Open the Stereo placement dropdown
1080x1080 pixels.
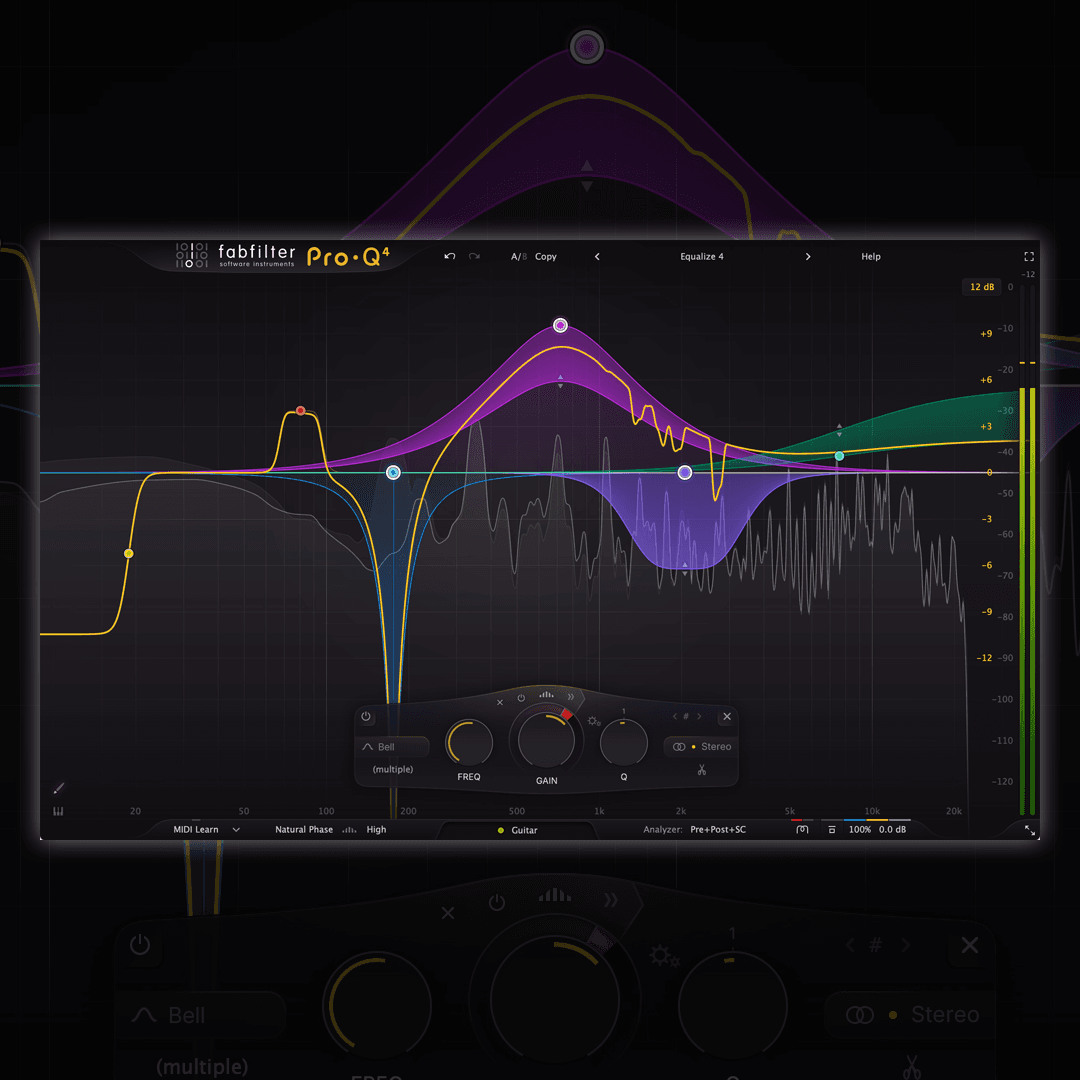(701, 747)
